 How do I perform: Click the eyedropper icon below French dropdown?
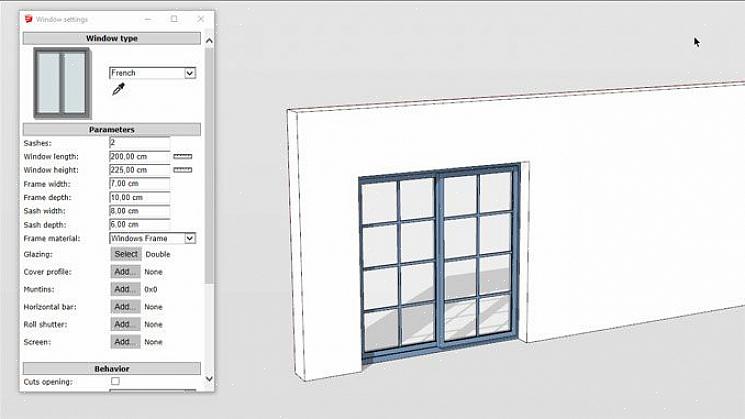click(119, 90)
